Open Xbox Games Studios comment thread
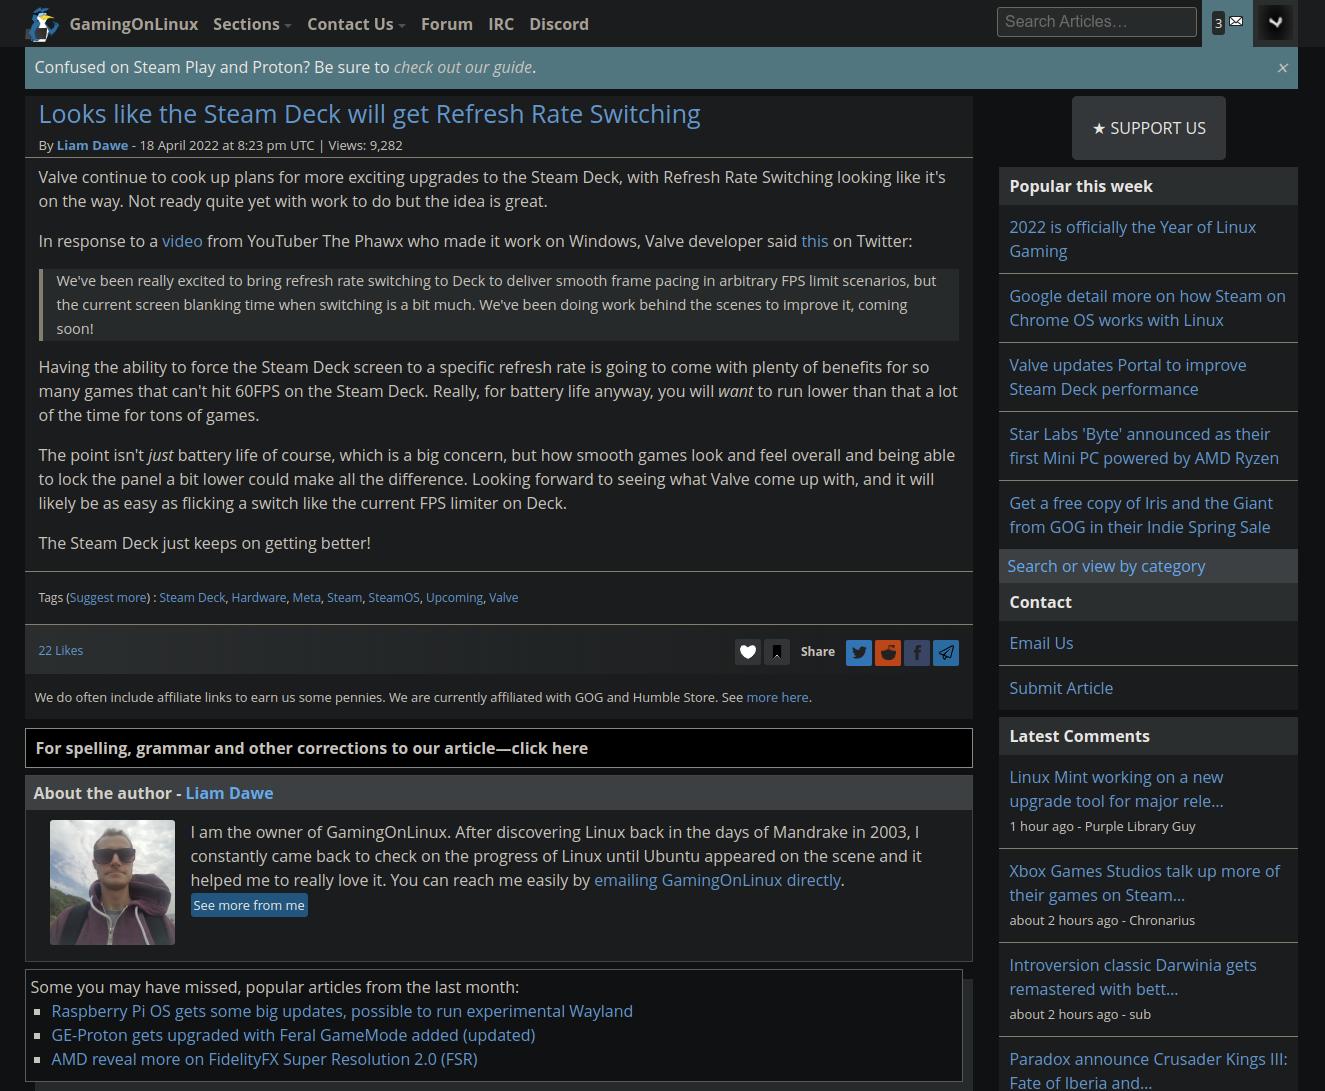 (x=1144, y=883)
